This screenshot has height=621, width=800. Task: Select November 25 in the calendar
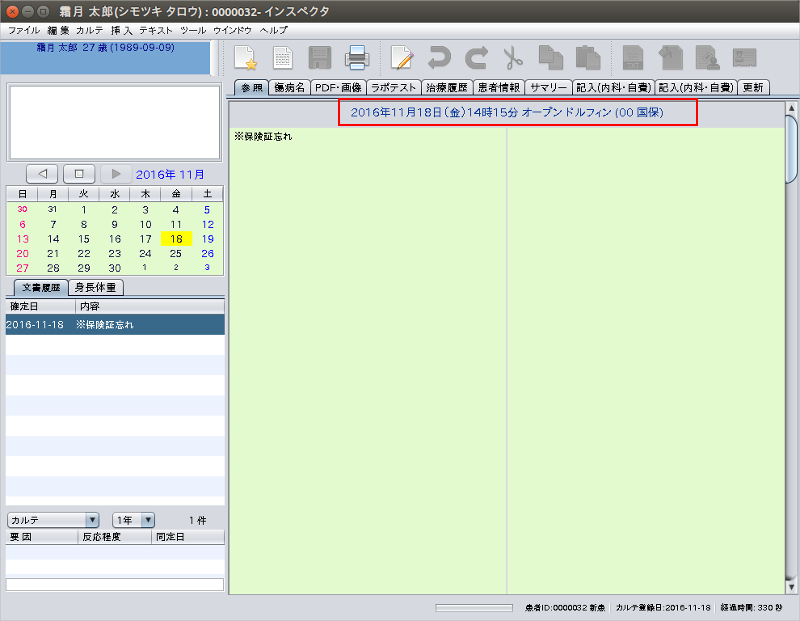(176, 254)
